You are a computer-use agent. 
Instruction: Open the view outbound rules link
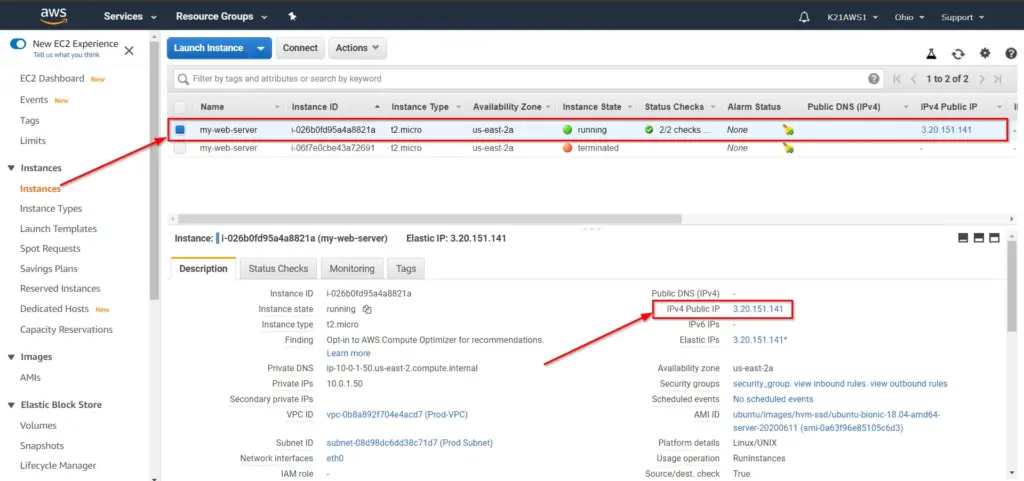coord(909,384)
